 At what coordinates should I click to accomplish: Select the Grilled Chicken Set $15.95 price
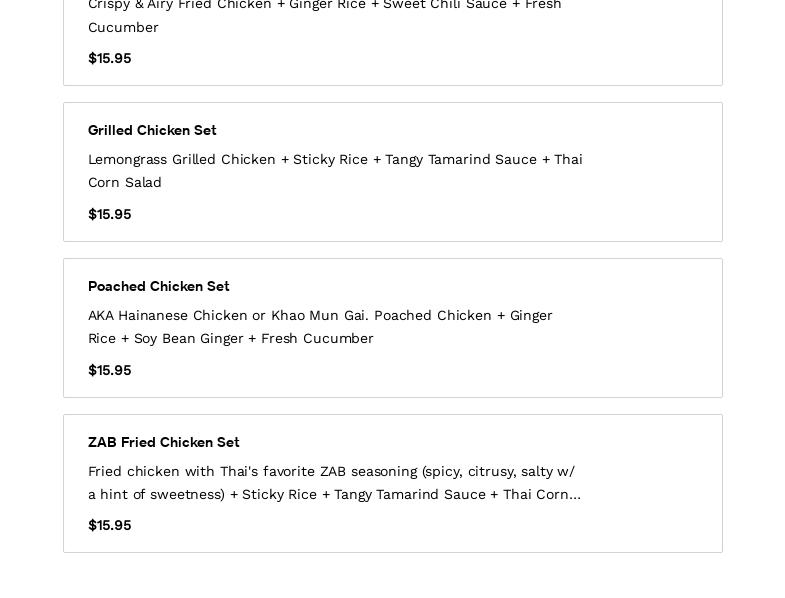click(x=110, y=214)
